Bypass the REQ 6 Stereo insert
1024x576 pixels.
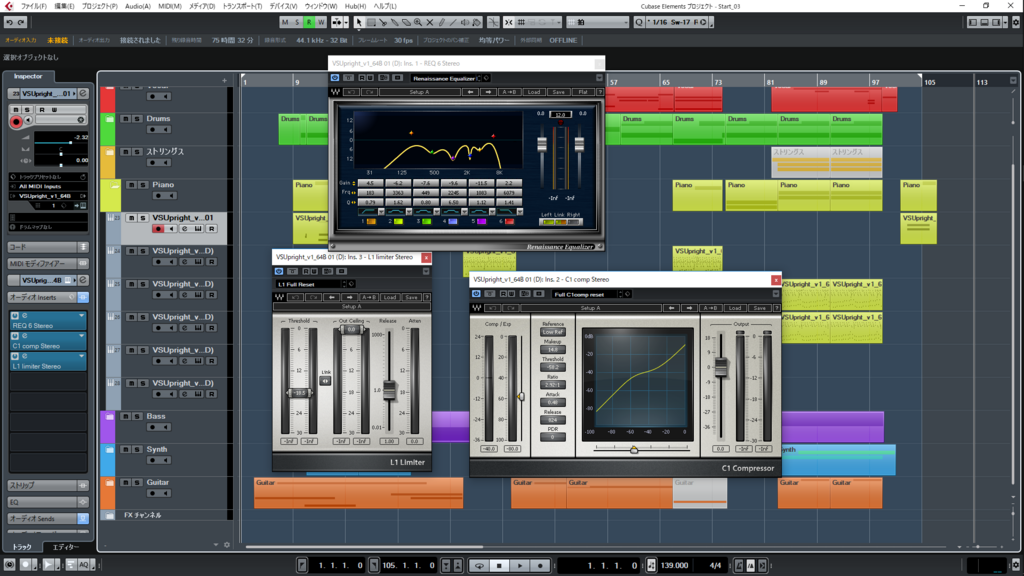14,316
